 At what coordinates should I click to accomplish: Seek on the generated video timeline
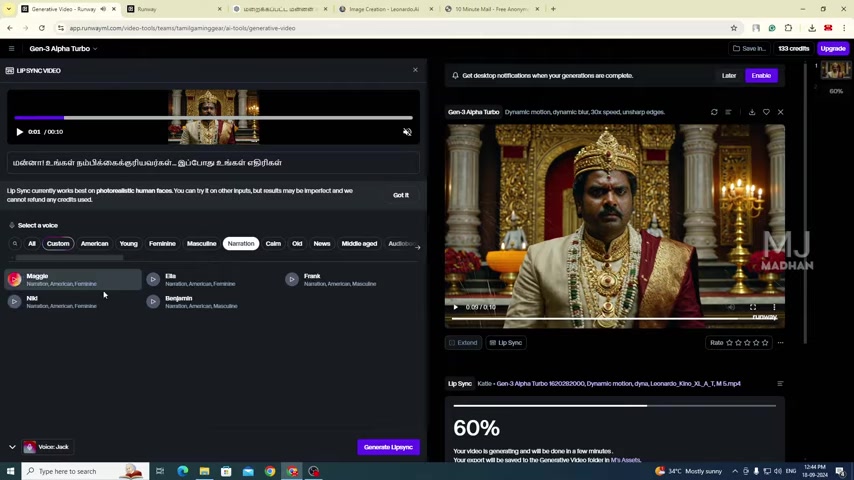pyautogui.click(x=614, y=319)
